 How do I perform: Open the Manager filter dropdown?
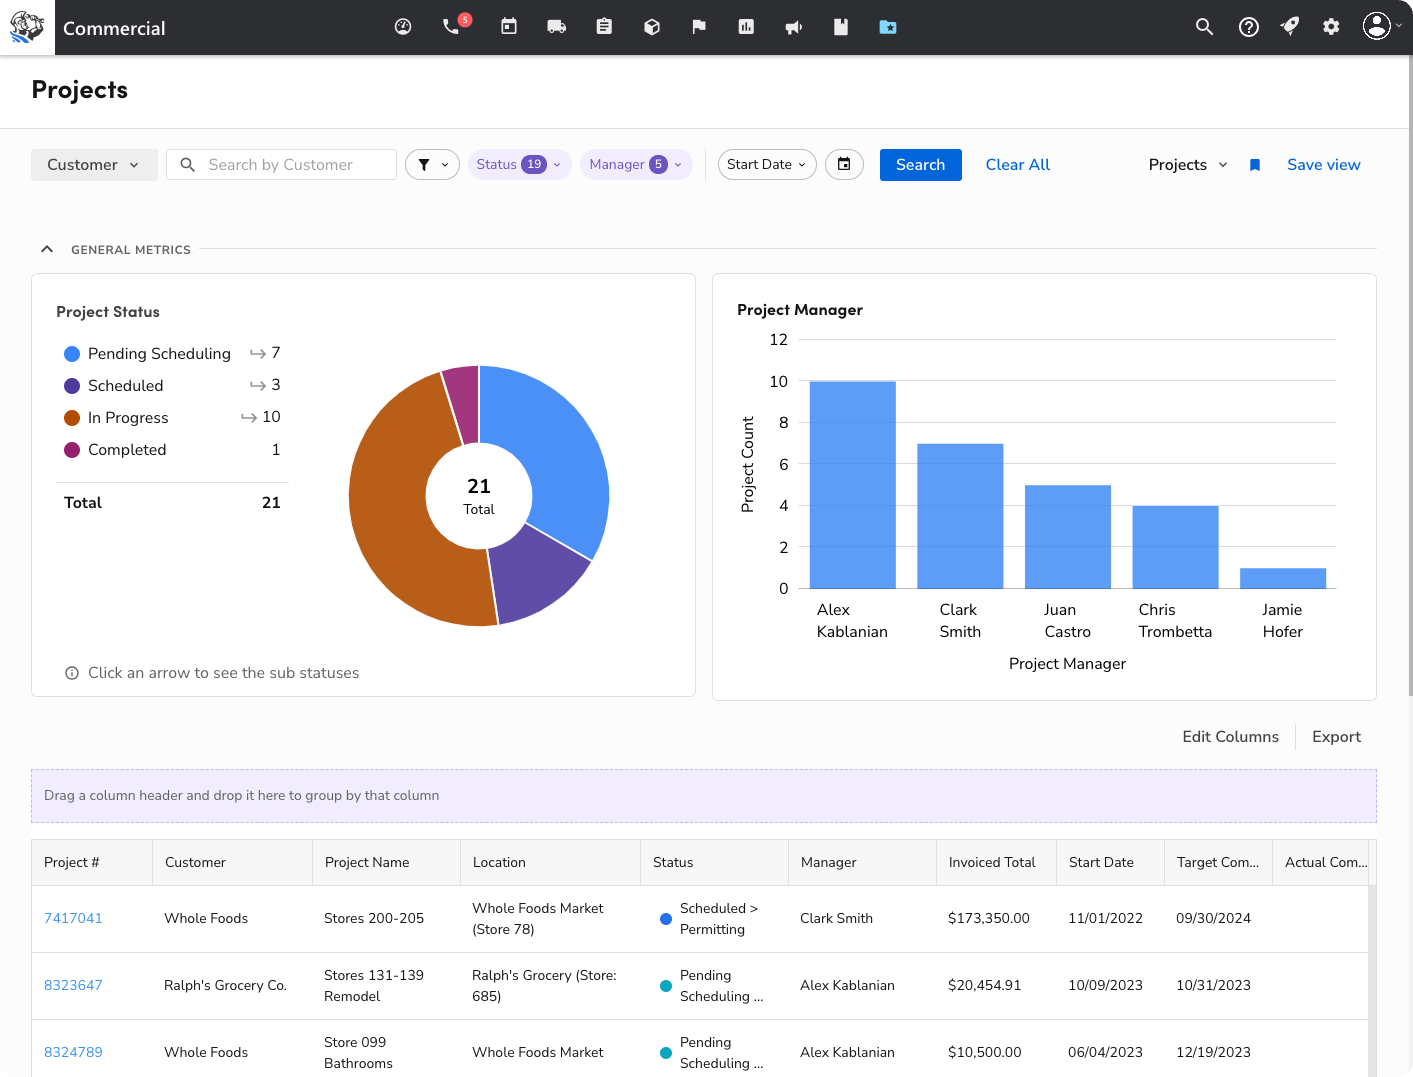636,164
